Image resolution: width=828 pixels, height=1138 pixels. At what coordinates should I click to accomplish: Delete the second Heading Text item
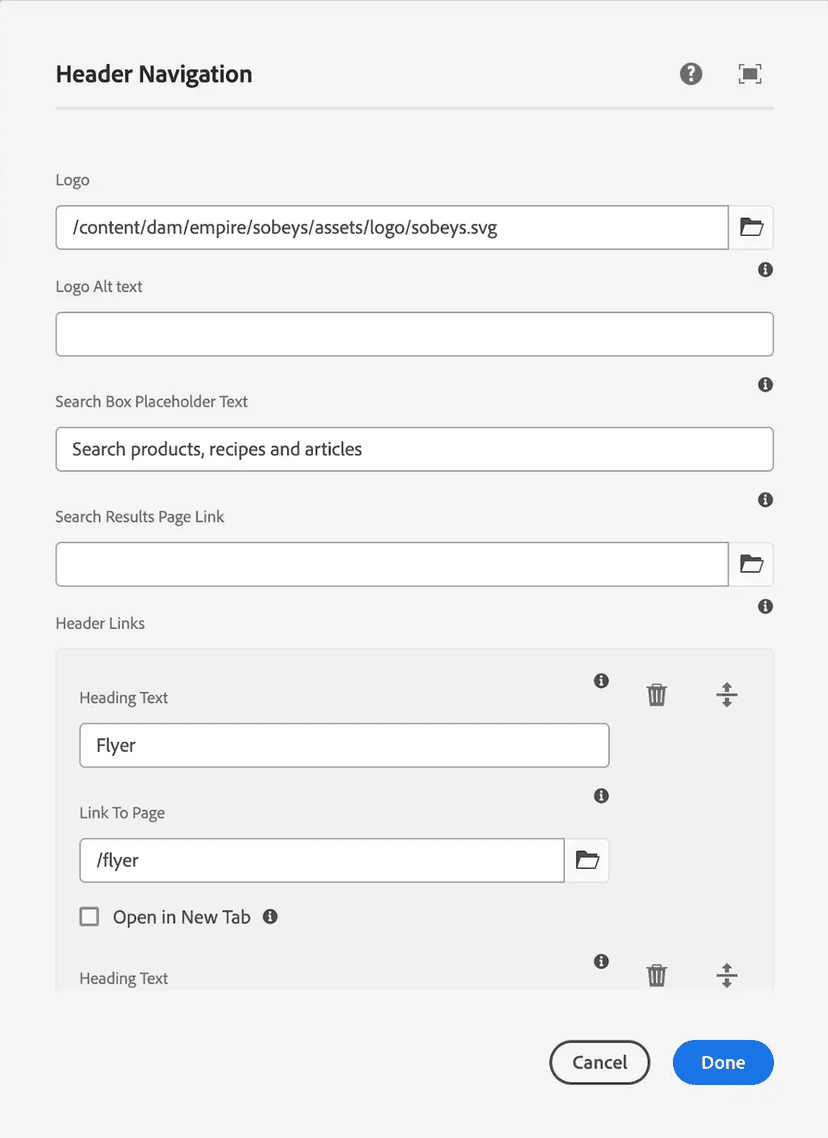656,975
